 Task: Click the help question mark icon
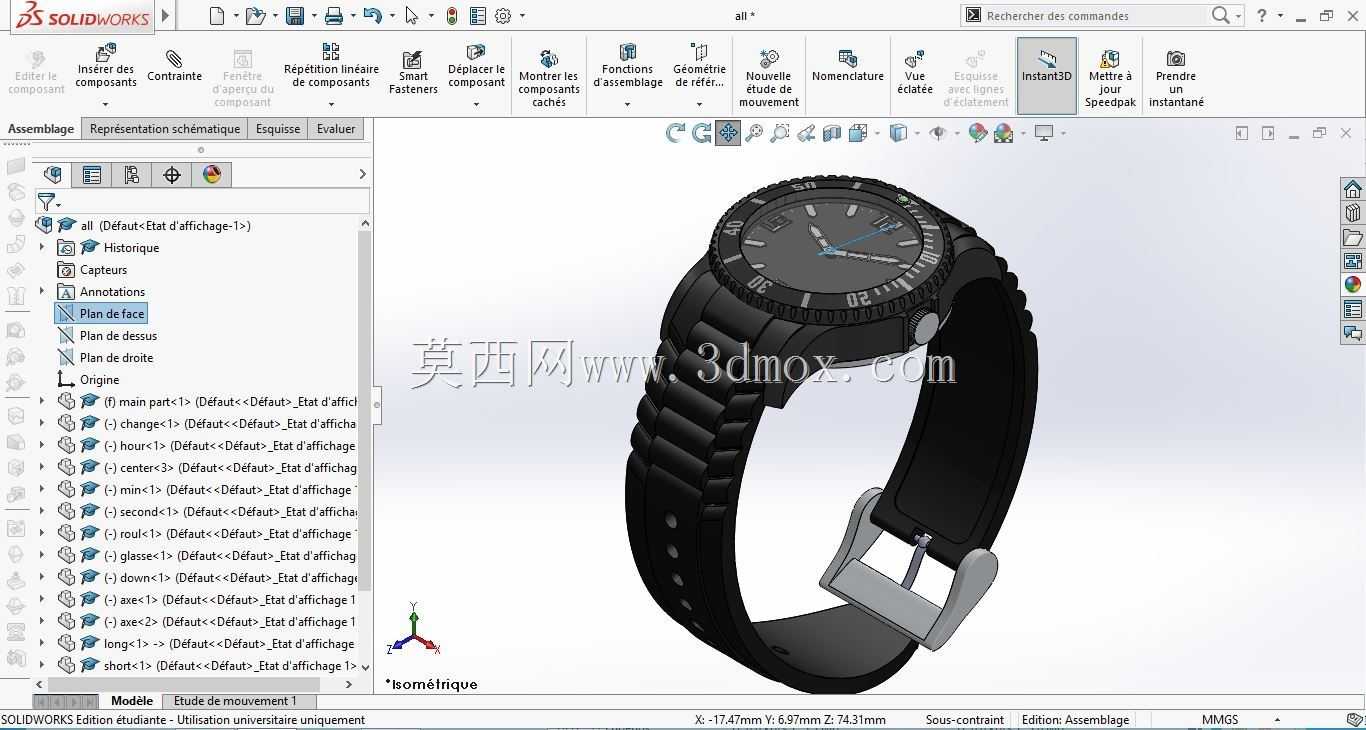1262,16
